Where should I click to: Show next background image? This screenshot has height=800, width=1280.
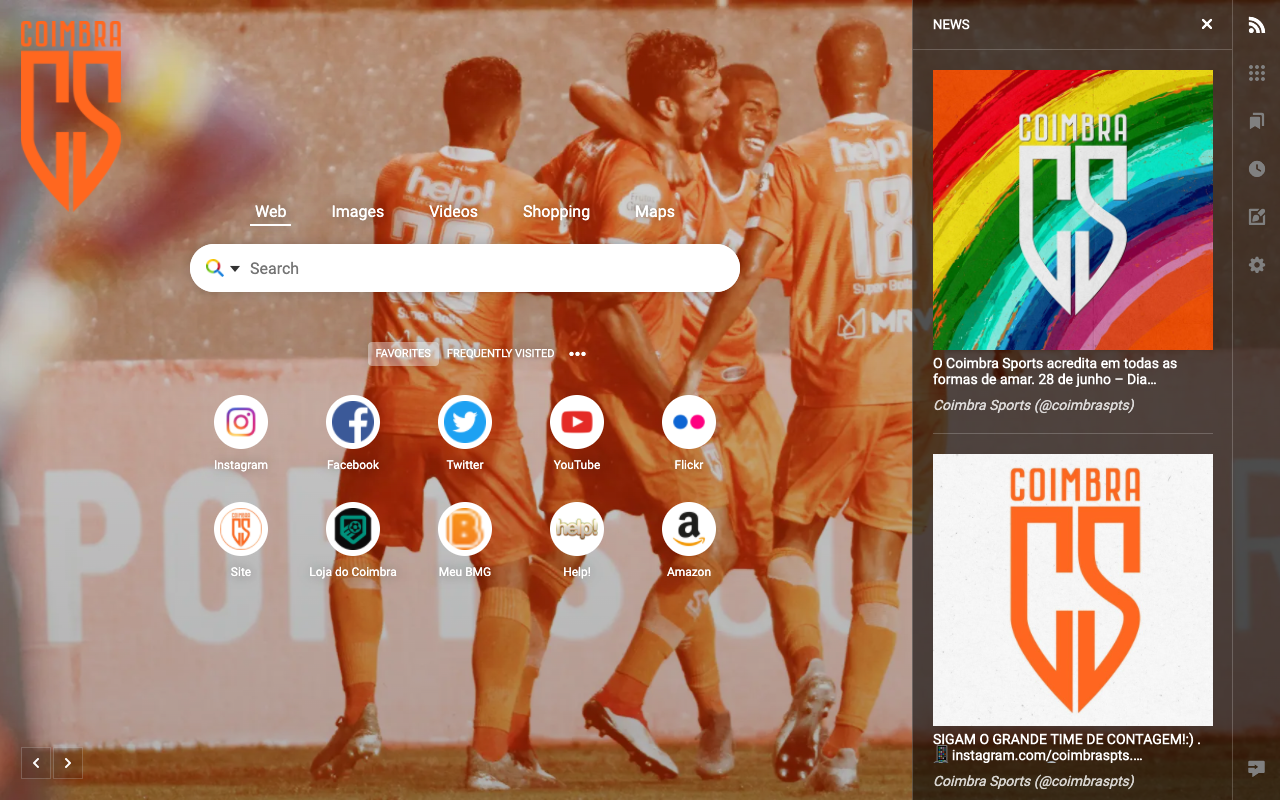pyautogui.click(x=68, y=763)
